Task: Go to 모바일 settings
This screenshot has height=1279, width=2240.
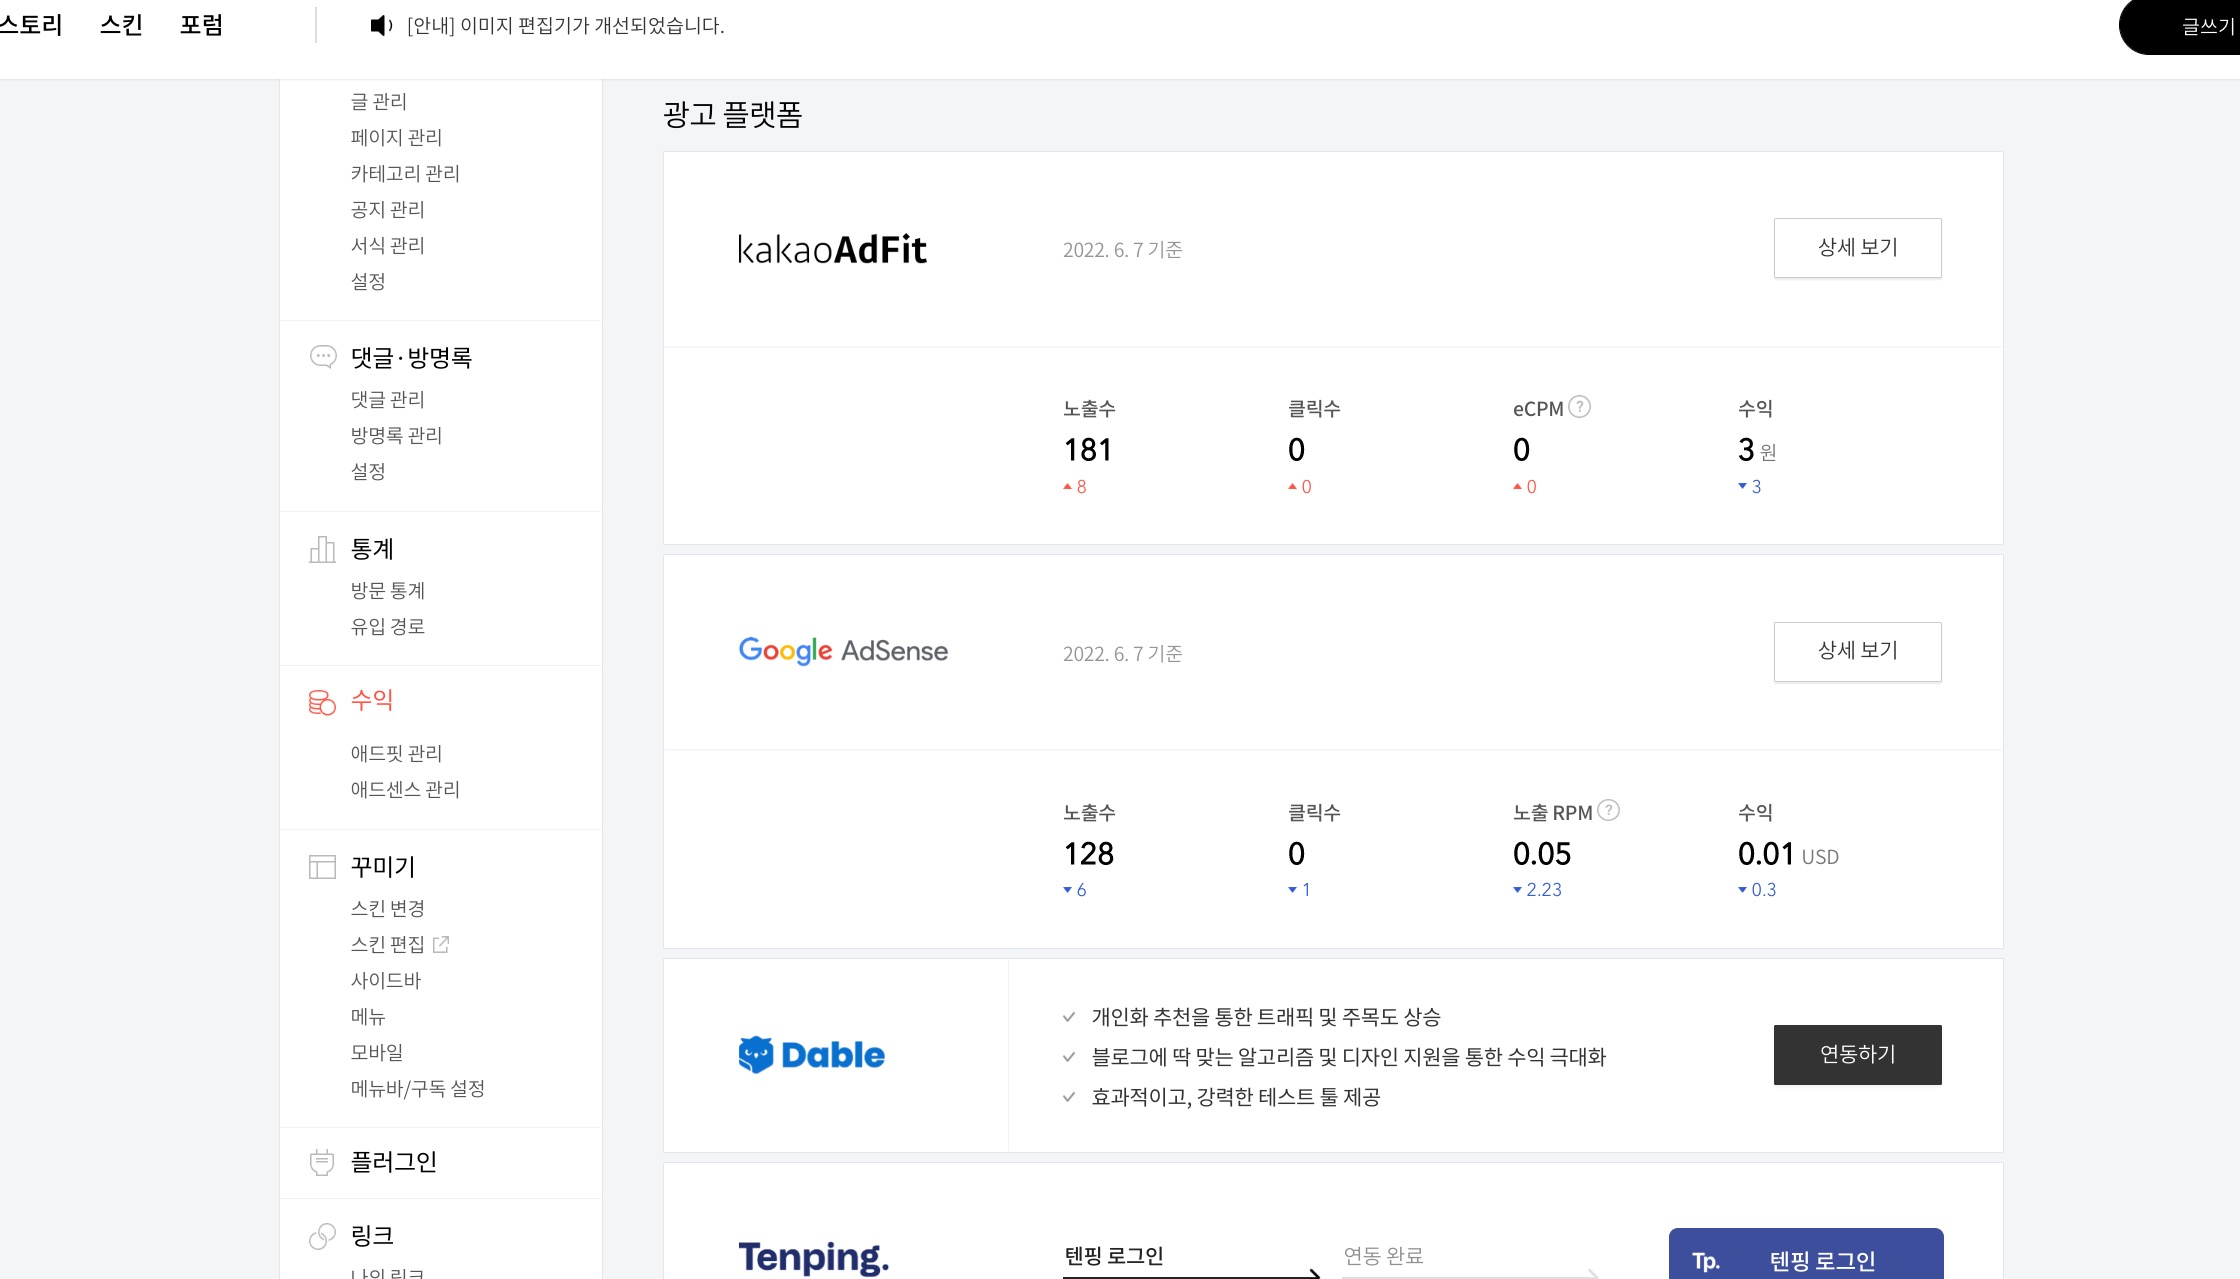Action: pyautogui.click(x=377, y=1052)
